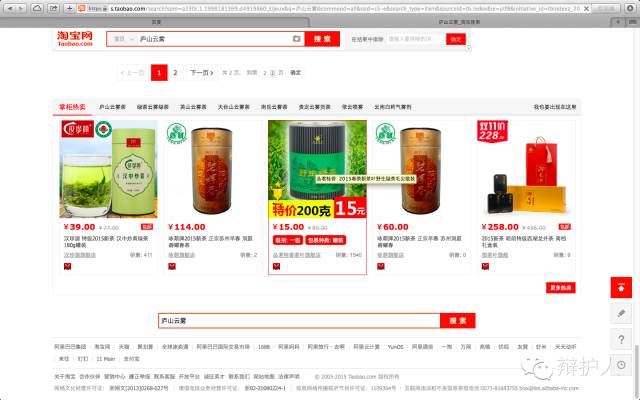
Task: Open the YunOS footer link
Action: point(395,347)
